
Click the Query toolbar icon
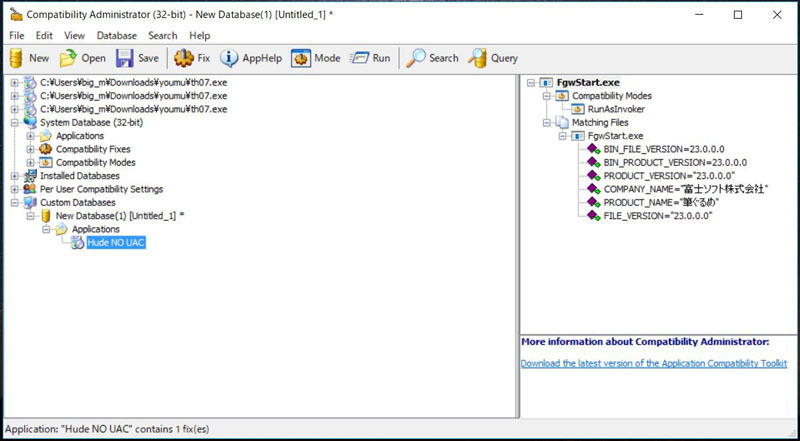tap(478, 58)
